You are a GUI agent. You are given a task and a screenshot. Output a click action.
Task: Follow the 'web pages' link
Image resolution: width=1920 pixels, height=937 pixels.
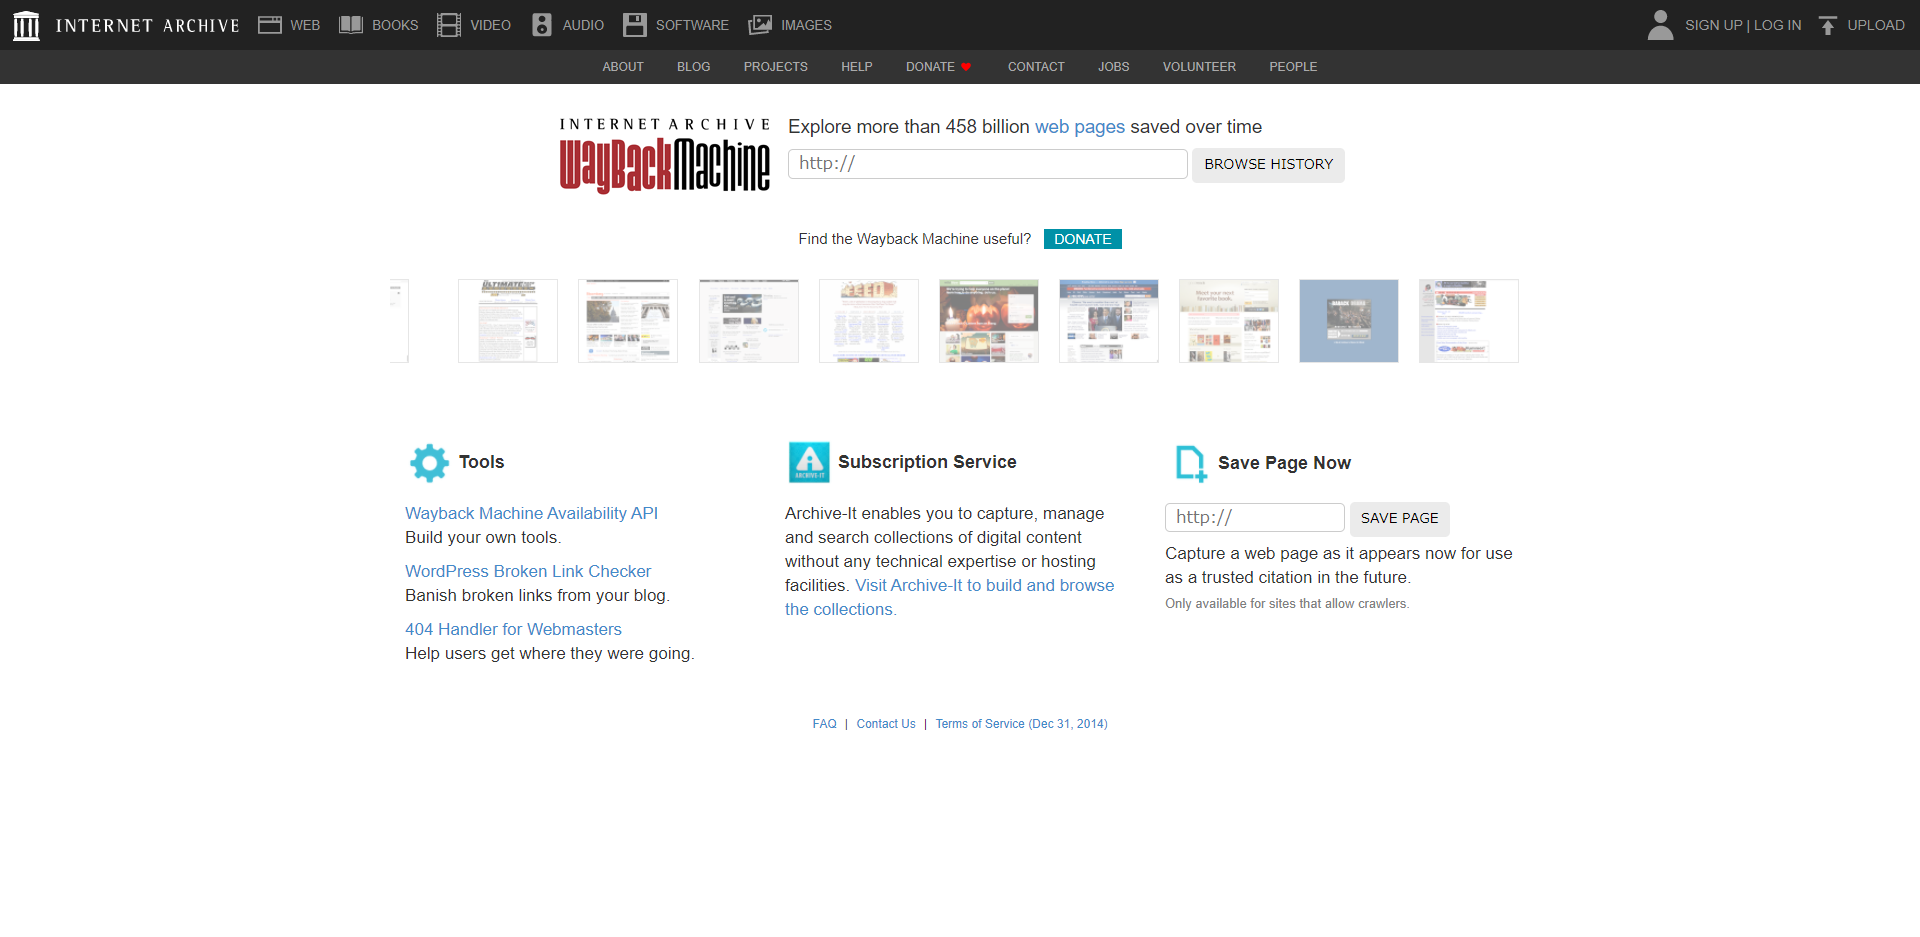tap(1079, 127)
